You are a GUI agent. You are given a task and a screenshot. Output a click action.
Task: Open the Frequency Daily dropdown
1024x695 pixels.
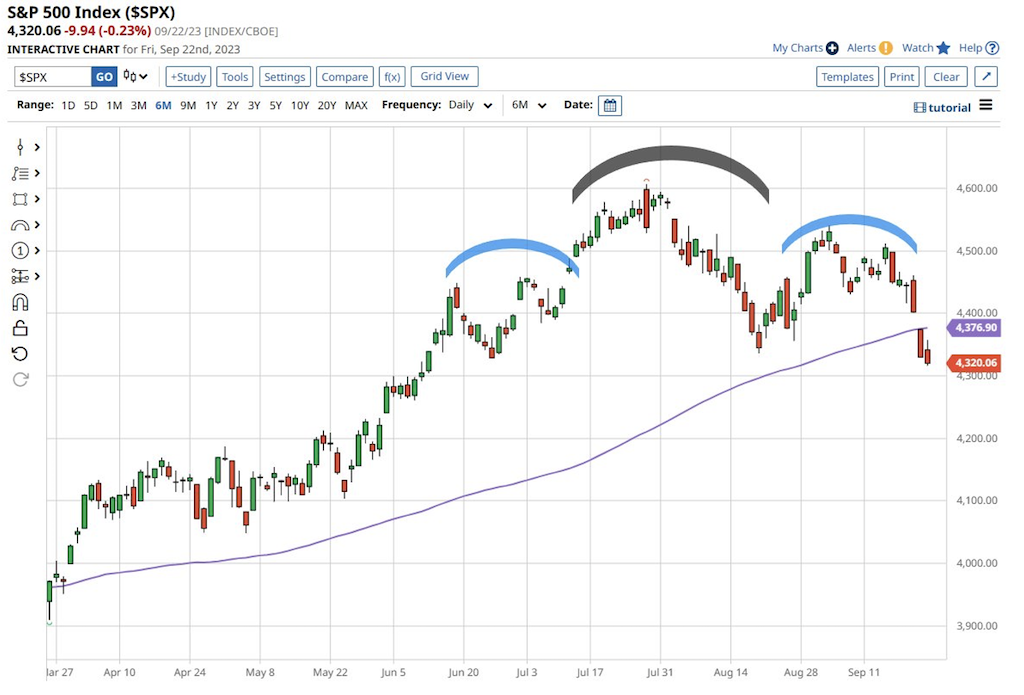click(469, 105)
